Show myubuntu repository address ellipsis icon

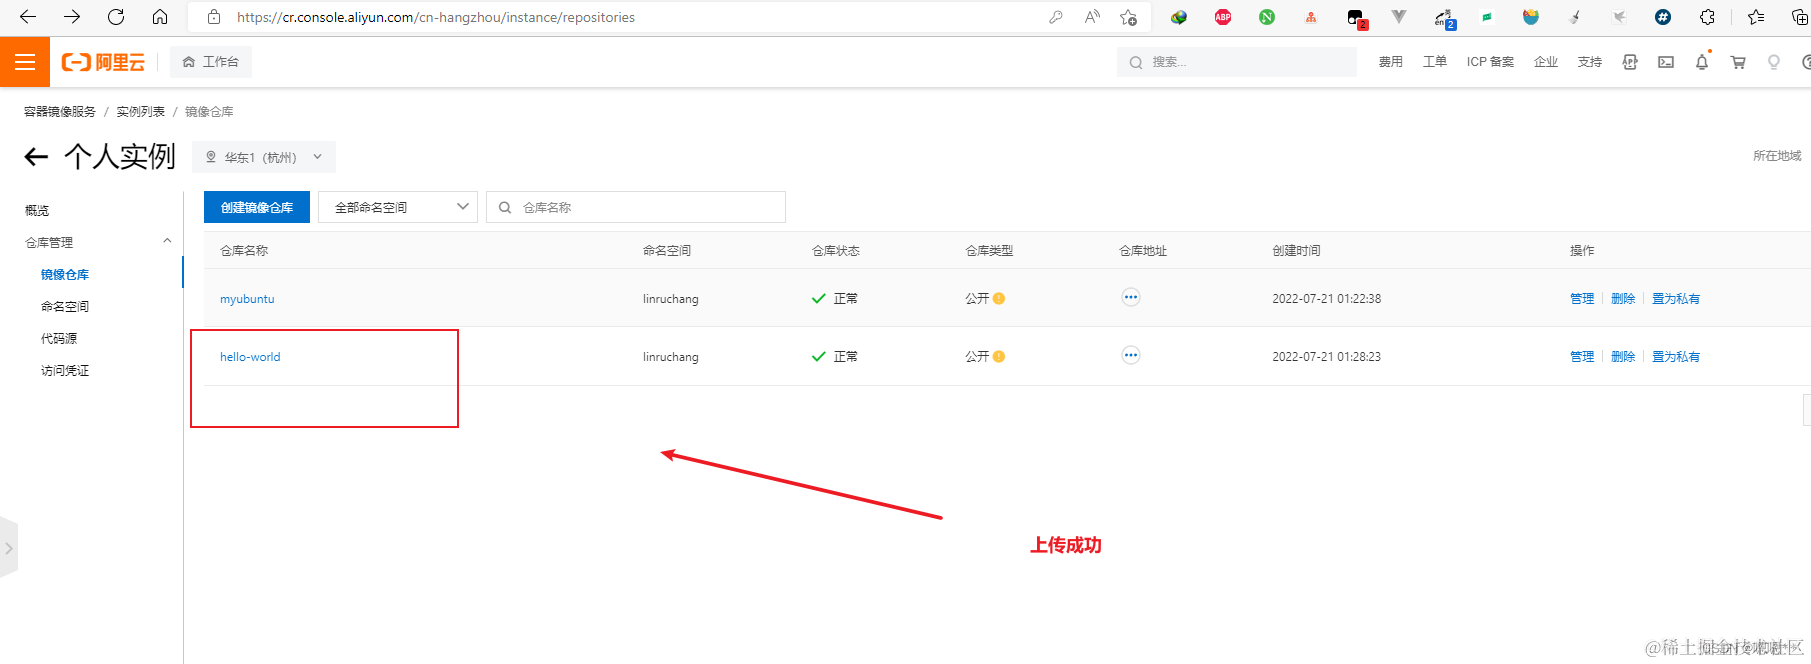(x=1131, y=297)
